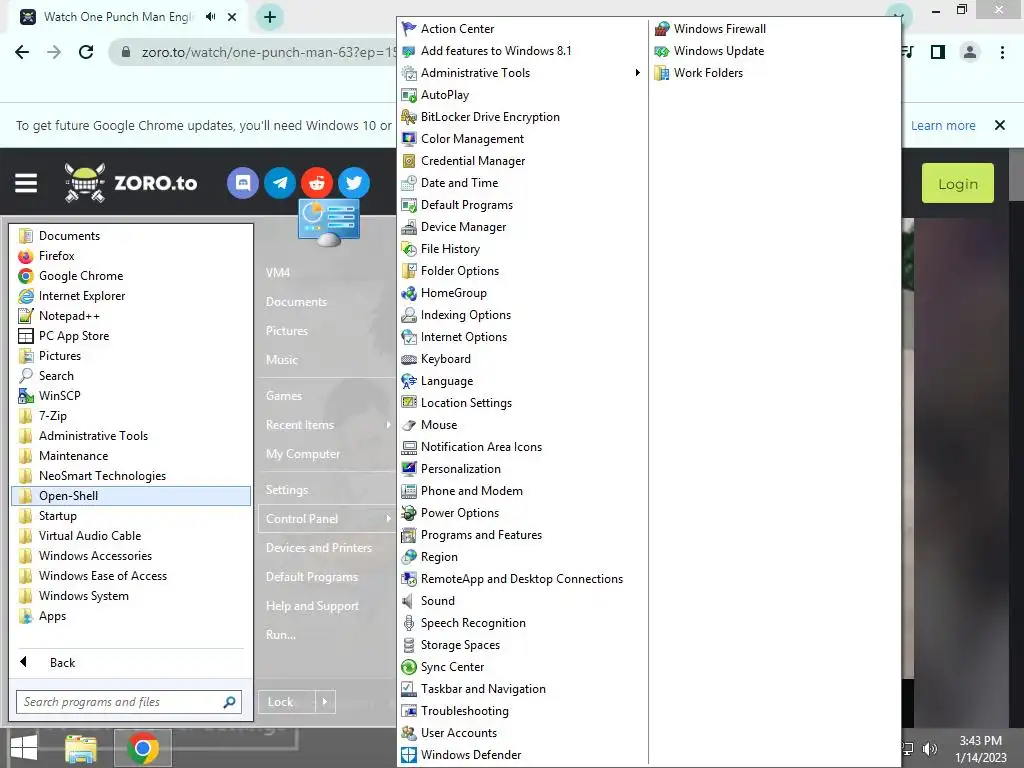Screen dimensions: 1024x768
Task: Mute the tab audio speaker icon
Action: [210, 17]
